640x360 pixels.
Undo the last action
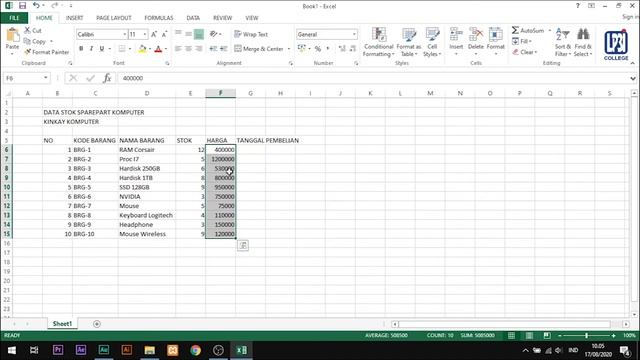pyautogui.click(x=36, y=6)
